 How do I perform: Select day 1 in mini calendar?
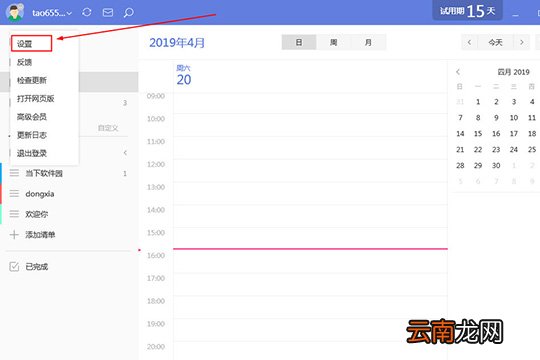[478, 102]
